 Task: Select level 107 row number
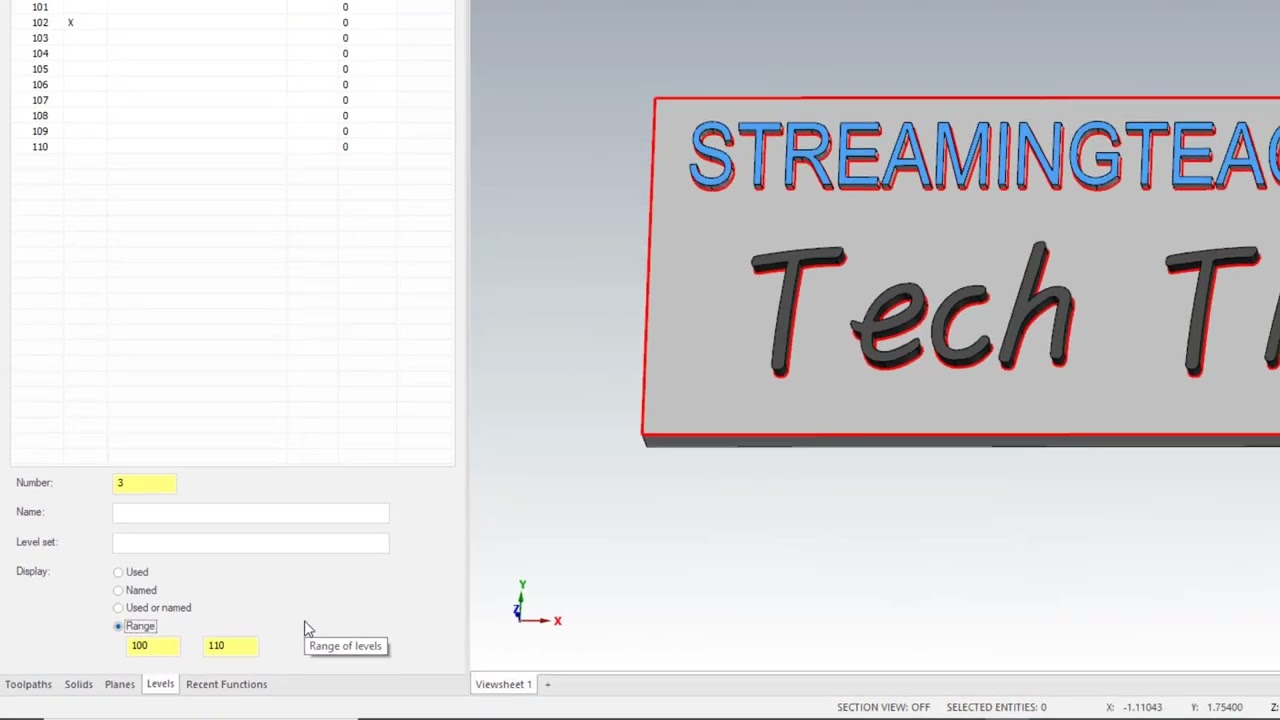coord(40,100)
